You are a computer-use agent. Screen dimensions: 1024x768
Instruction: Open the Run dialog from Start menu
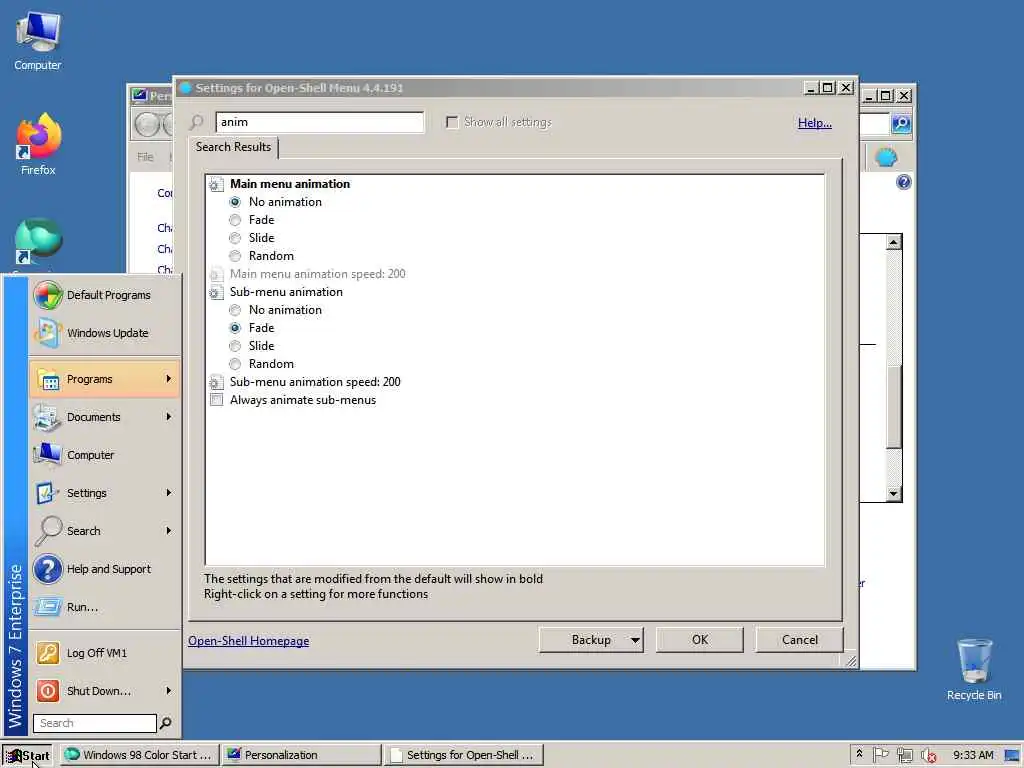click(x=104, y=607)
